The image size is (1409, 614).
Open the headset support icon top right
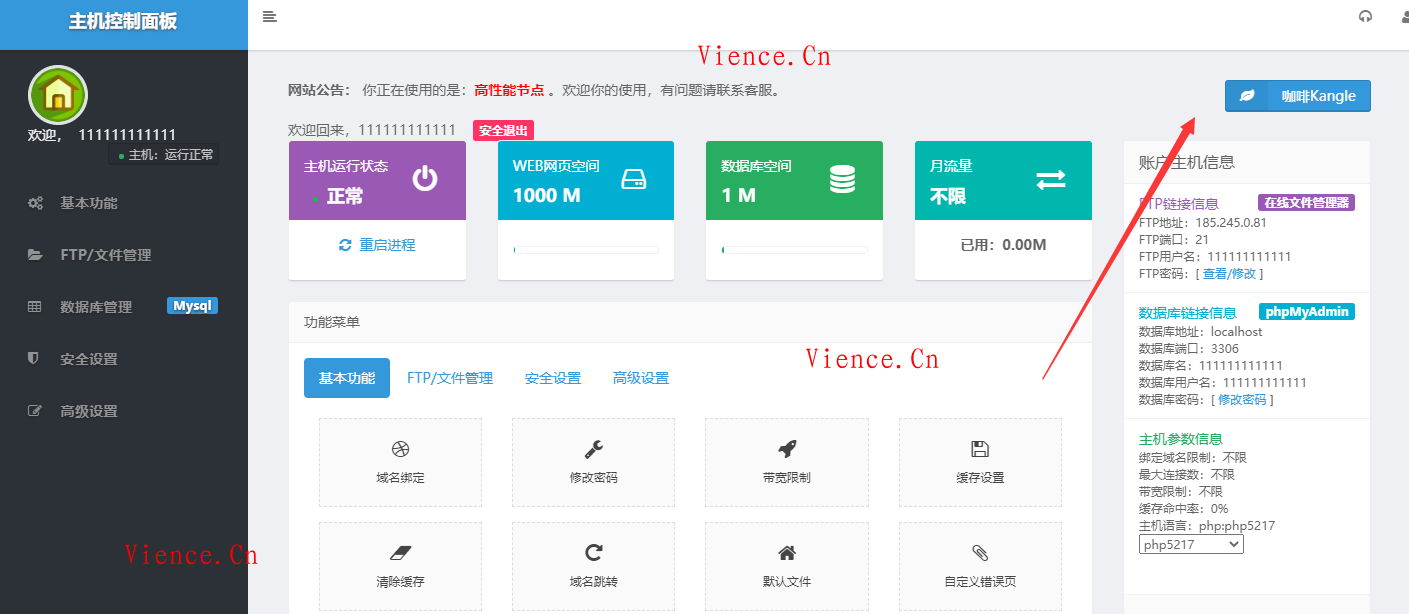pos(1365,16)
